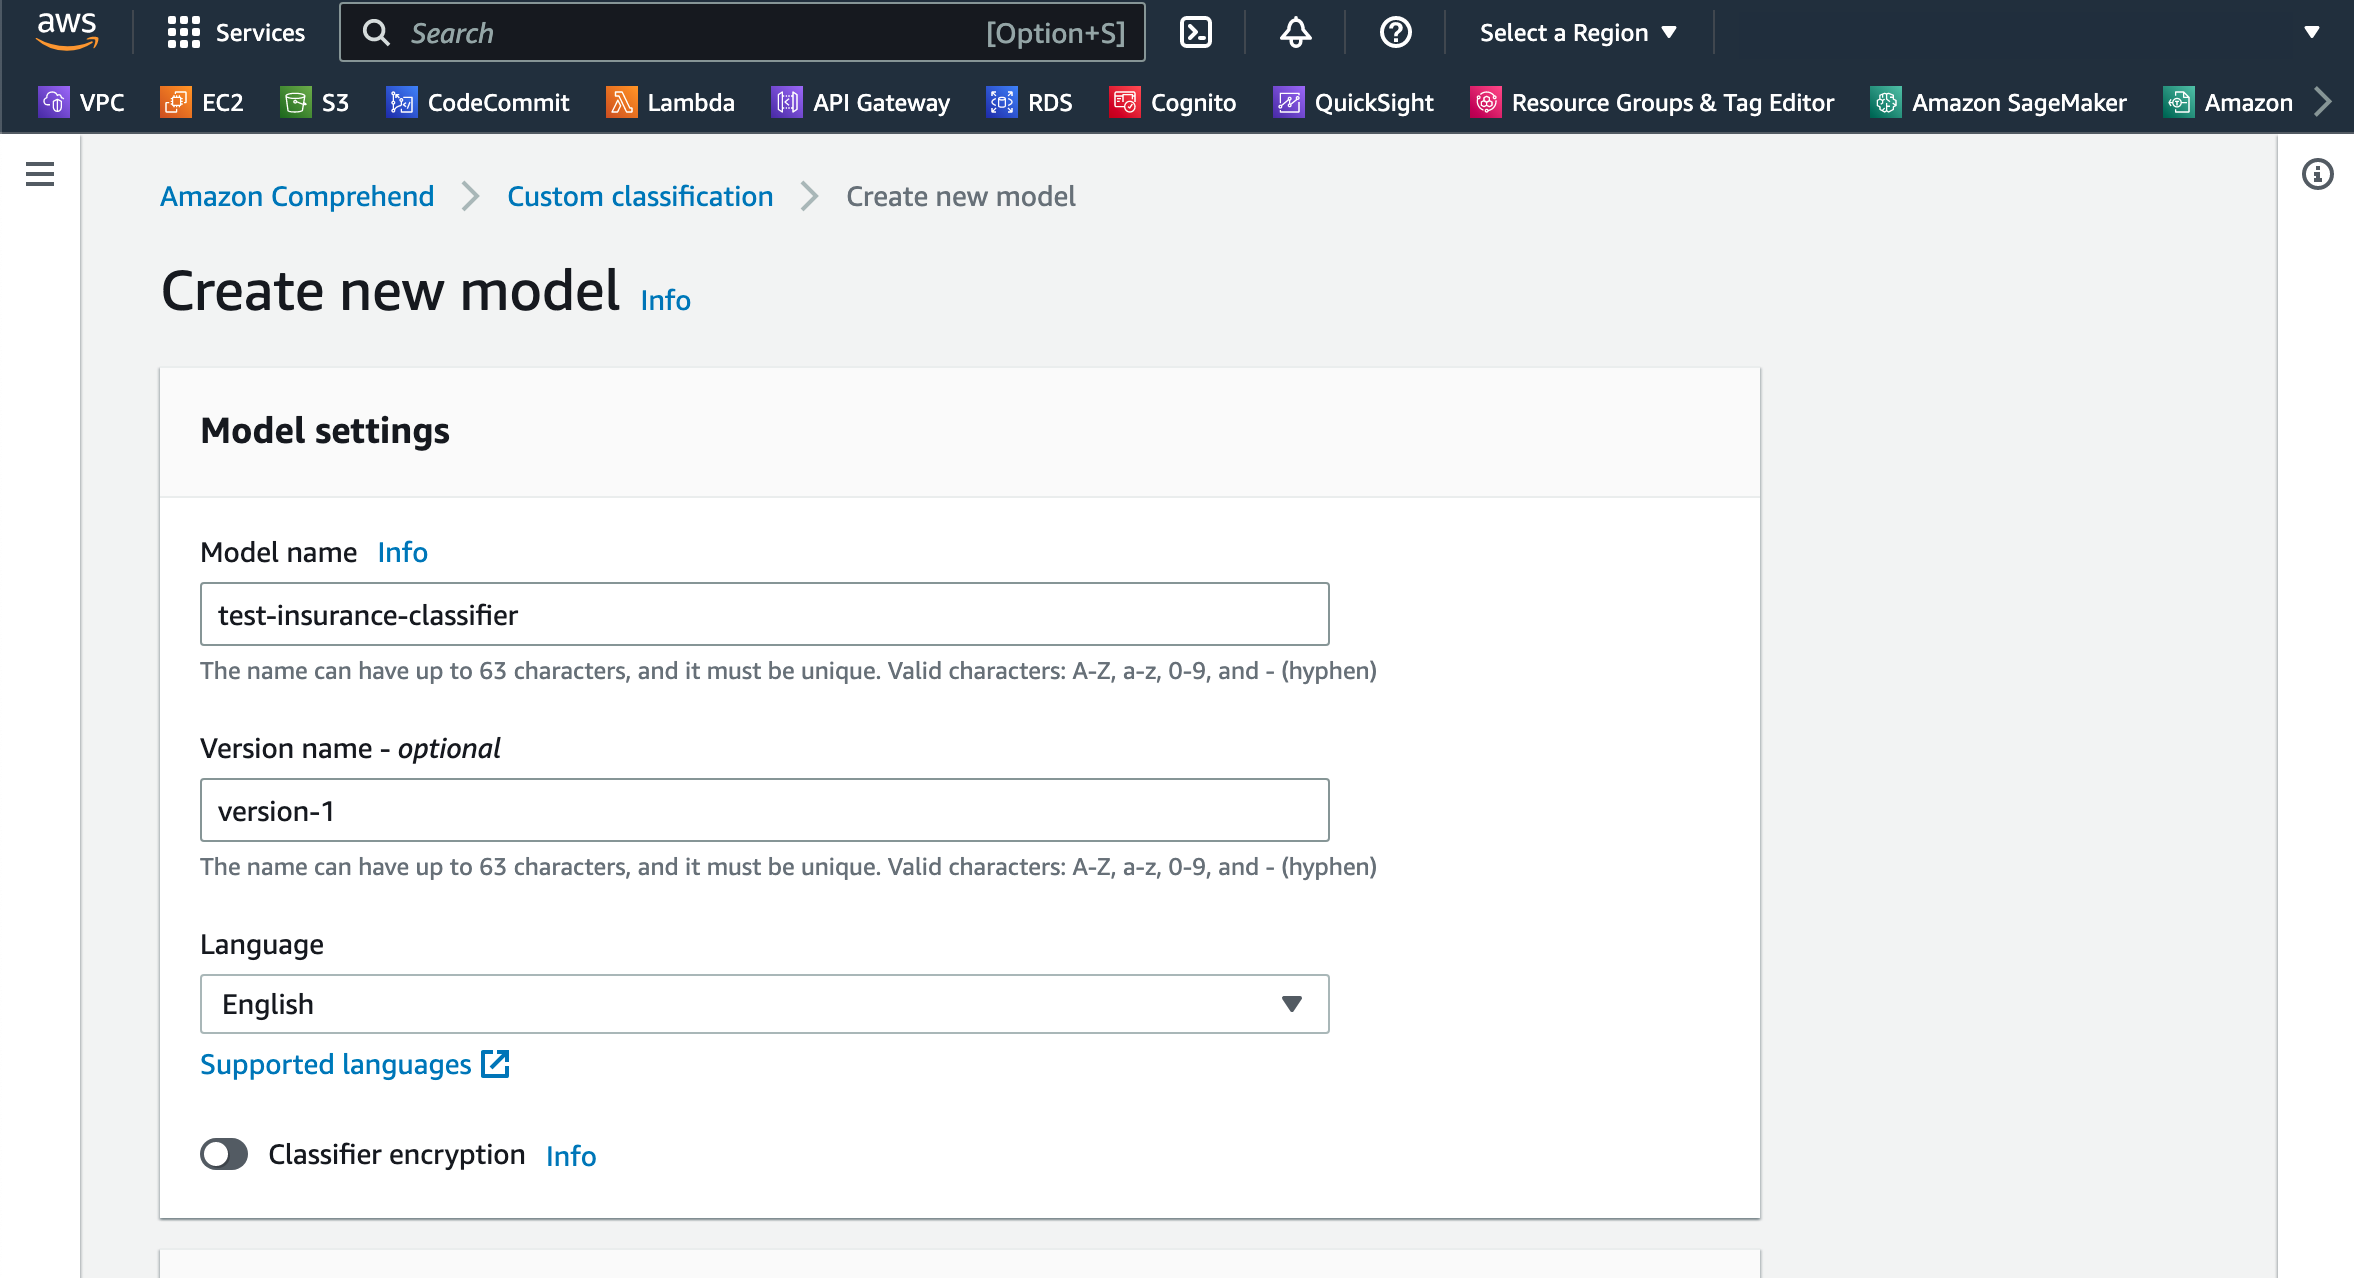
Task: Click the AWS logo home icon
Action: pos(67,31)
